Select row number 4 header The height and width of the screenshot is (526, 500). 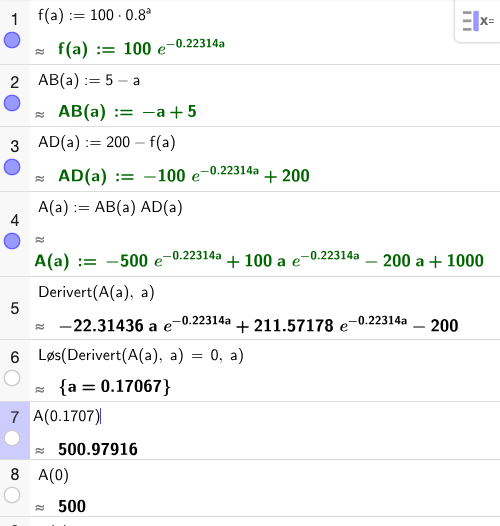click(x=14, y=220)
